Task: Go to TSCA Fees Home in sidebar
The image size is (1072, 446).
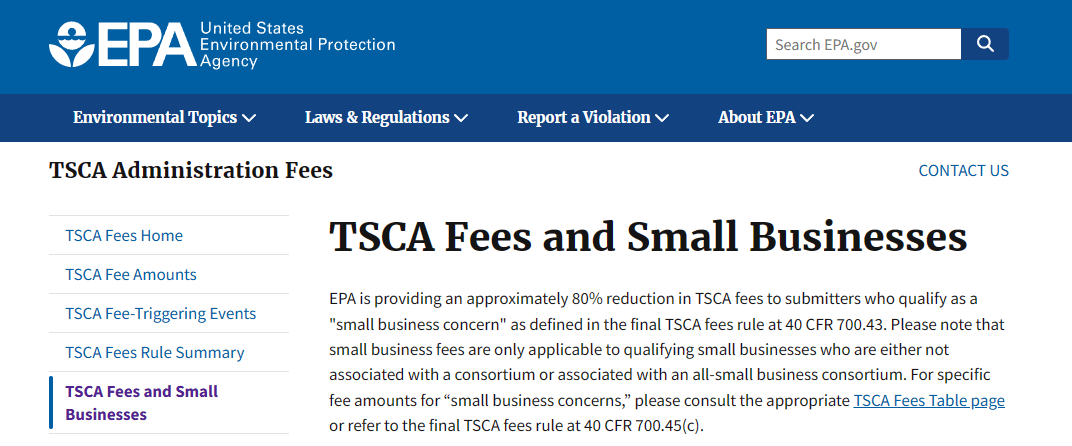Action: [x=124, y=236]
